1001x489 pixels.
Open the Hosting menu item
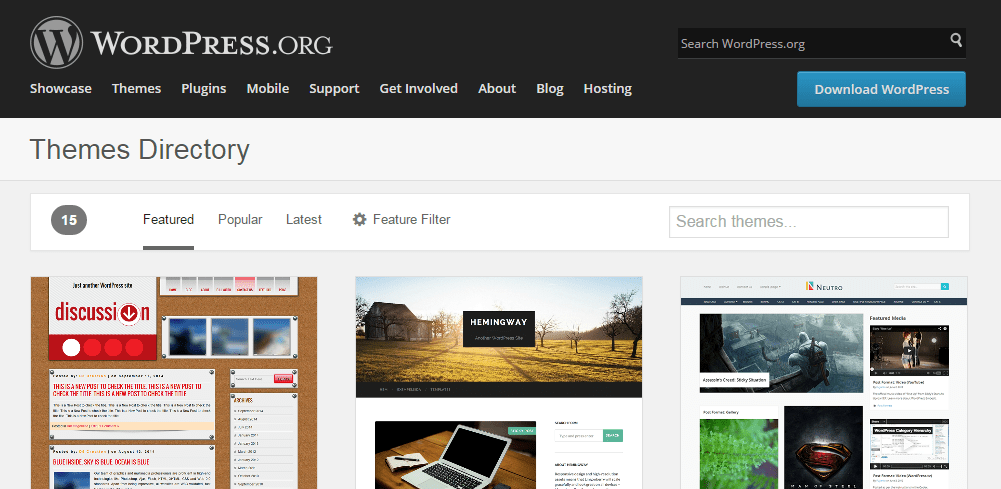coord(607,88)
